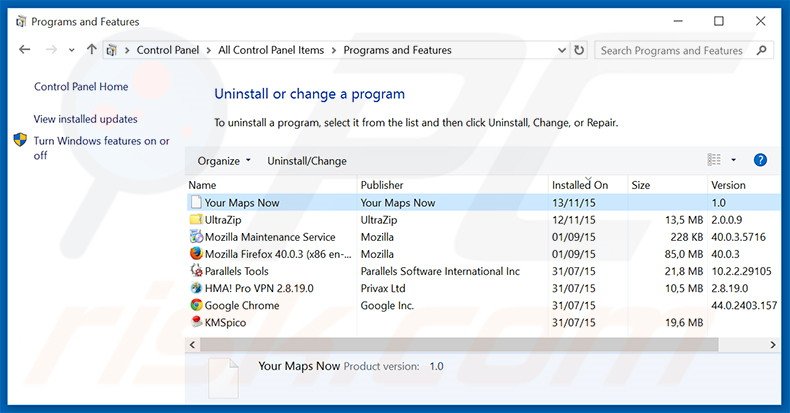Select Mozilla Maintenance Service name
The height and width of the screenshot is (413, 790).
coord(270,237)
